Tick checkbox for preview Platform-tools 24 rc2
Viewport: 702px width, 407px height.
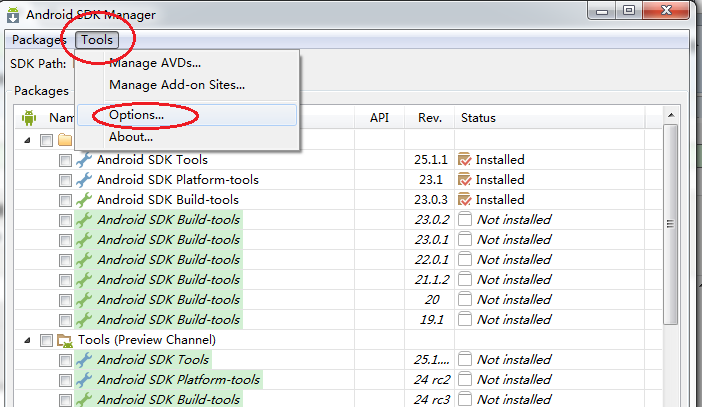point(65,380)
